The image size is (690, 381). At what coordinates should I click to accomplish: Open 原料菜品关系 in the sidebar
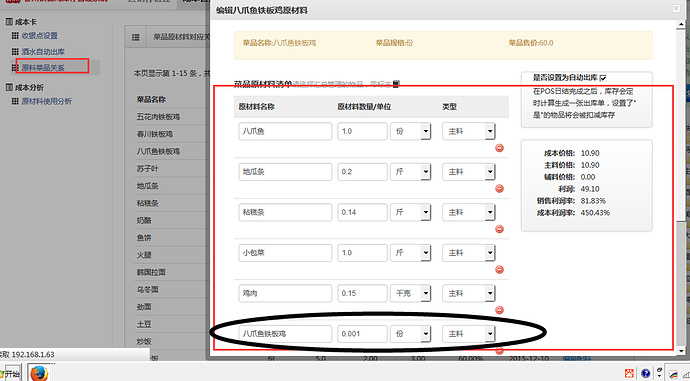pyautogui.click(x=43, y=68)
